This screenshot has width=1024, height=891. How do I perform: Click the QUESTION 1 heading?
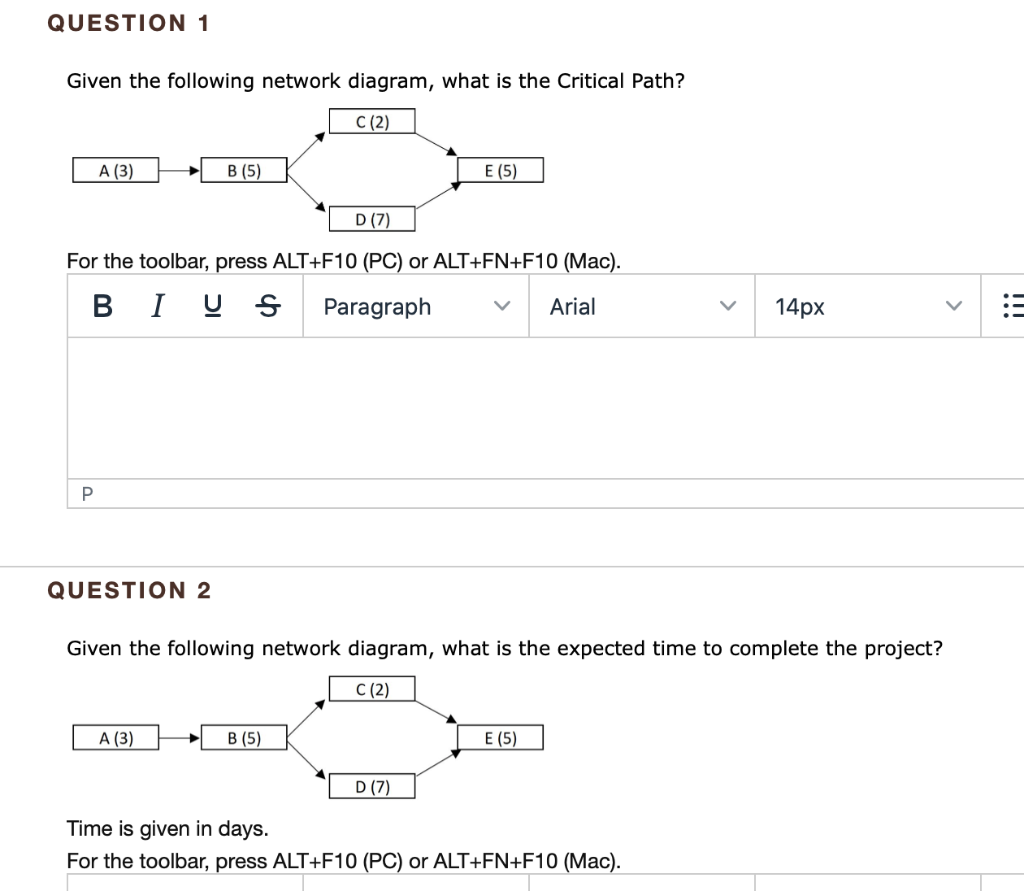coord(128,22)
